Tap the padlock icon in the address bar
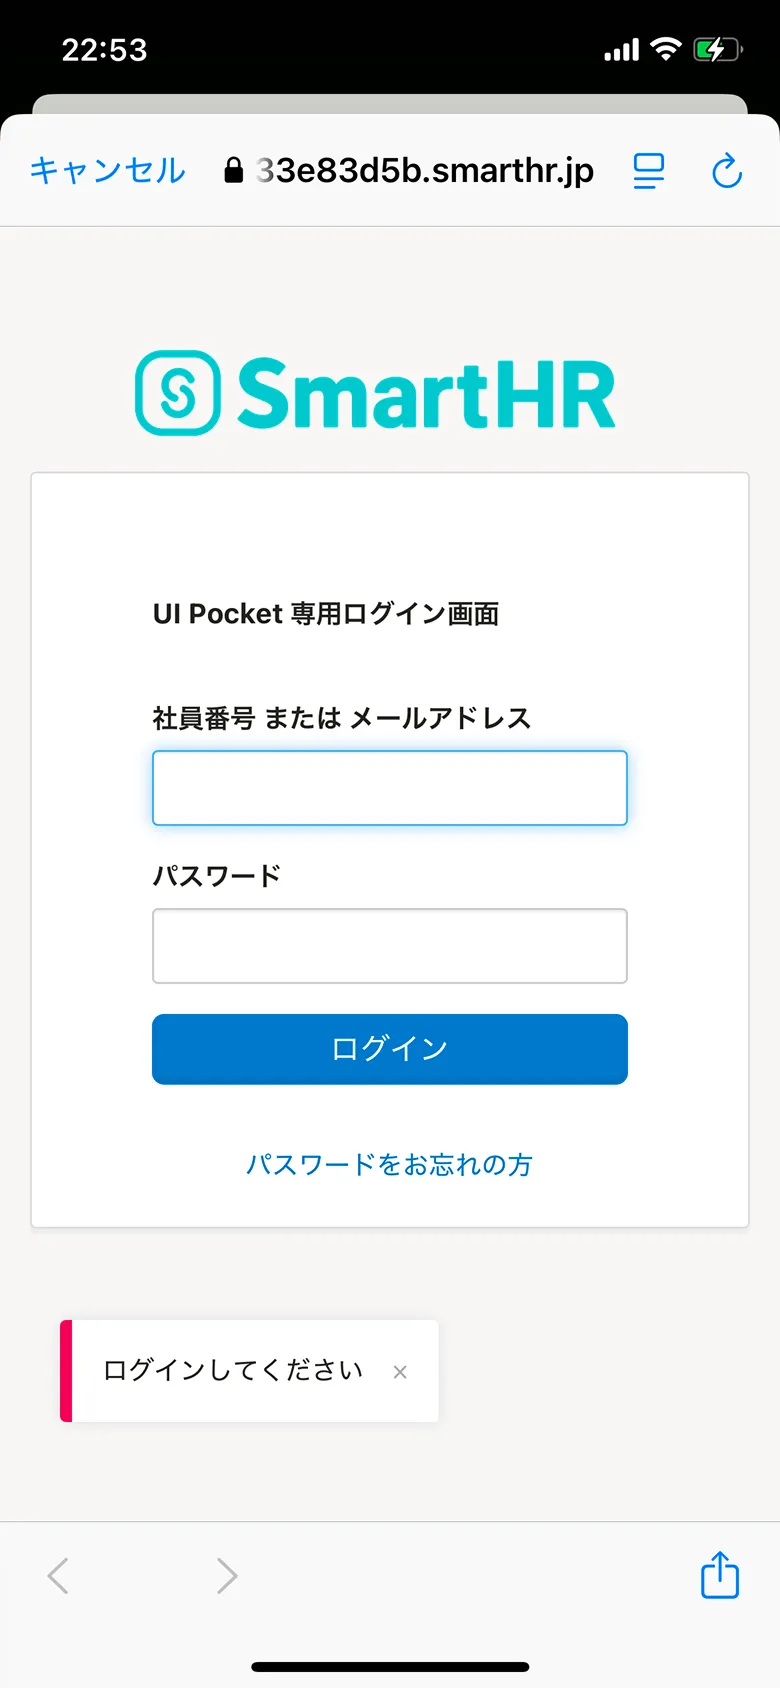The image size is (780, 1688). 232,170
